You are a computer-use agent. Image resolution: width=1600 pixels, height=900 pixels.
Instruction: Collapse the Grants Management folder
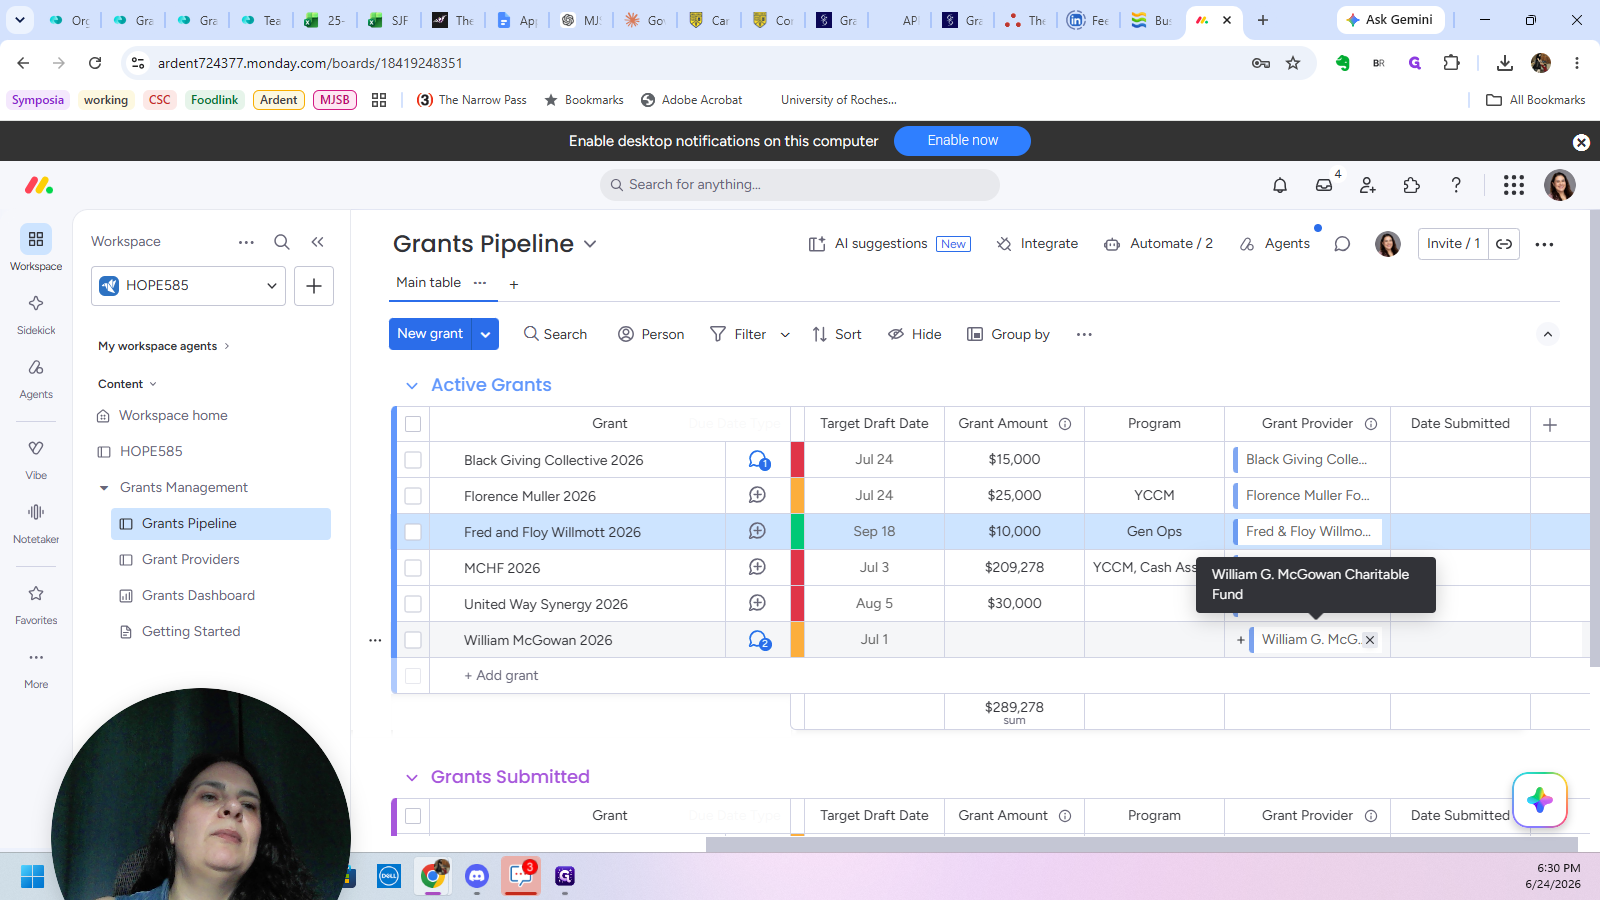click(104, 488)
